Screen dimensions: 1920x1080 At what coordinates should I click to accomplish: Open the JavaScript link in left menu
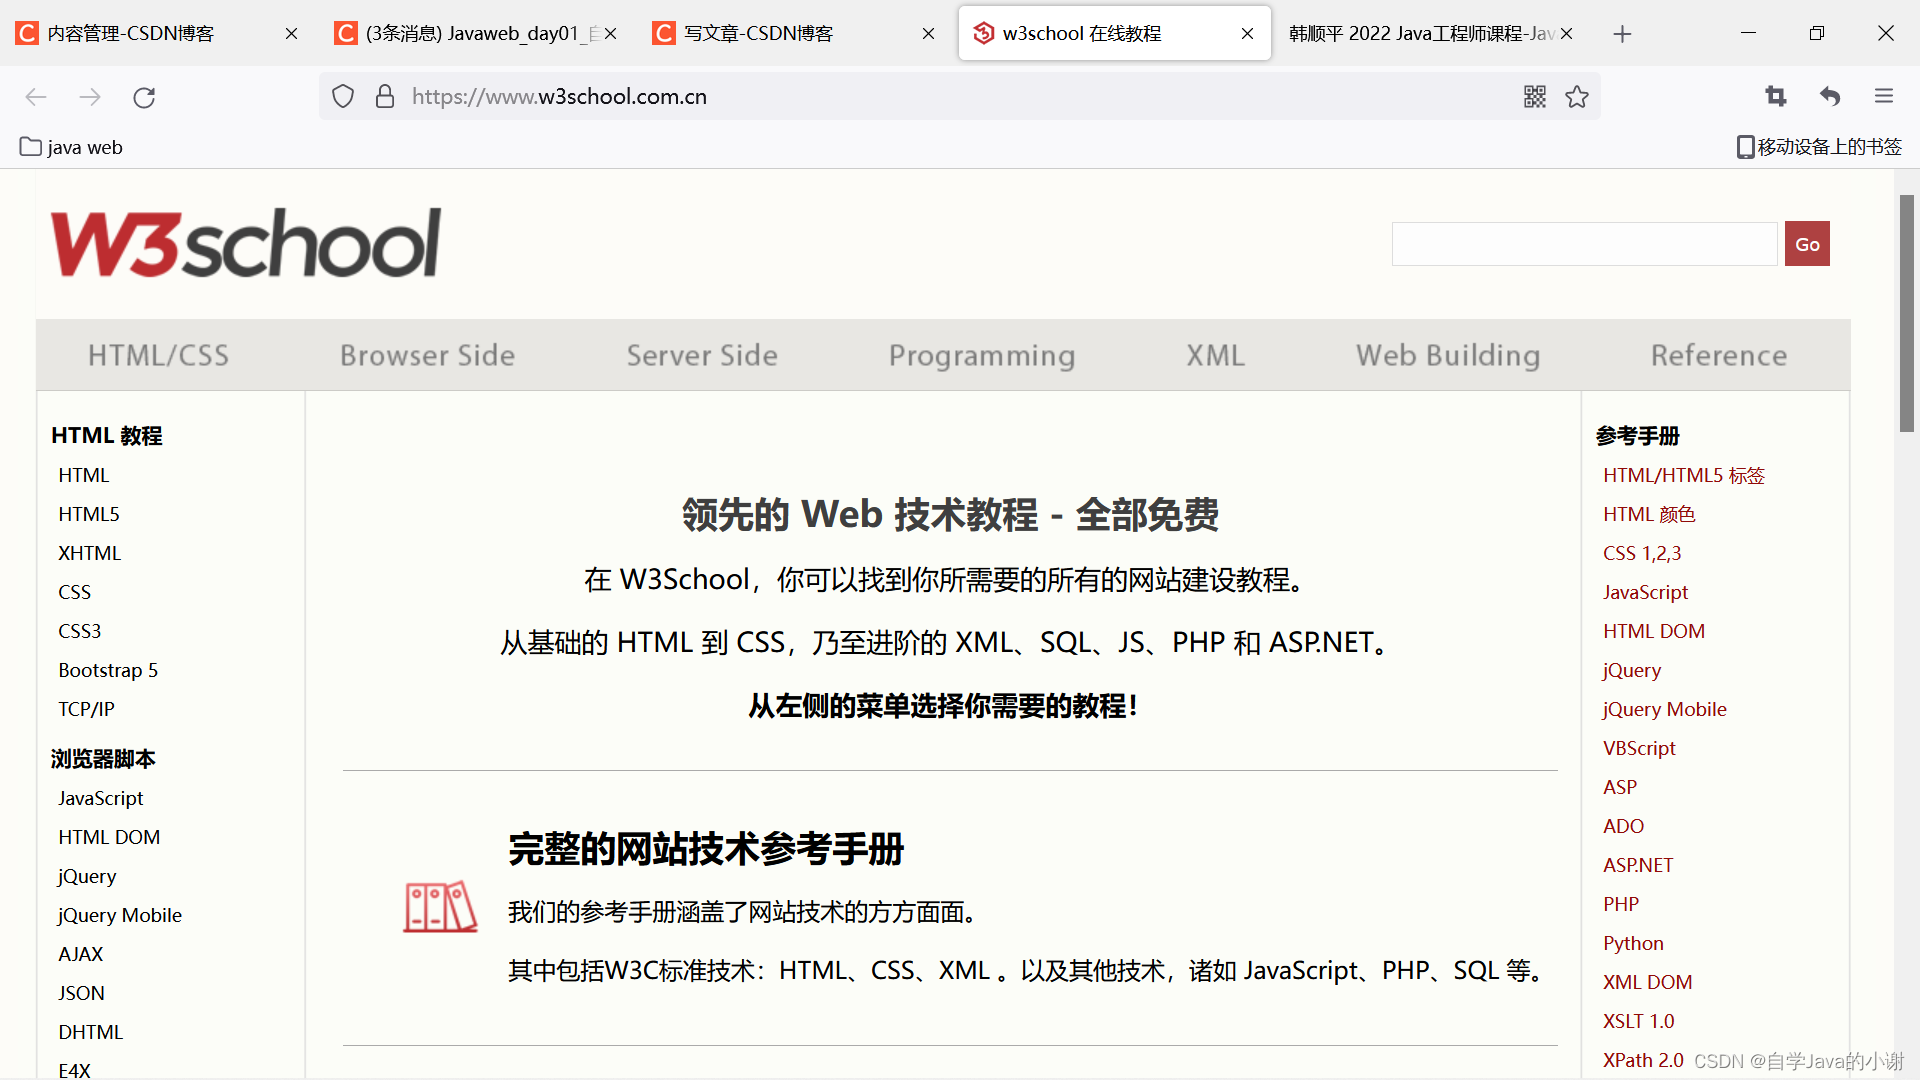(100, 798)
